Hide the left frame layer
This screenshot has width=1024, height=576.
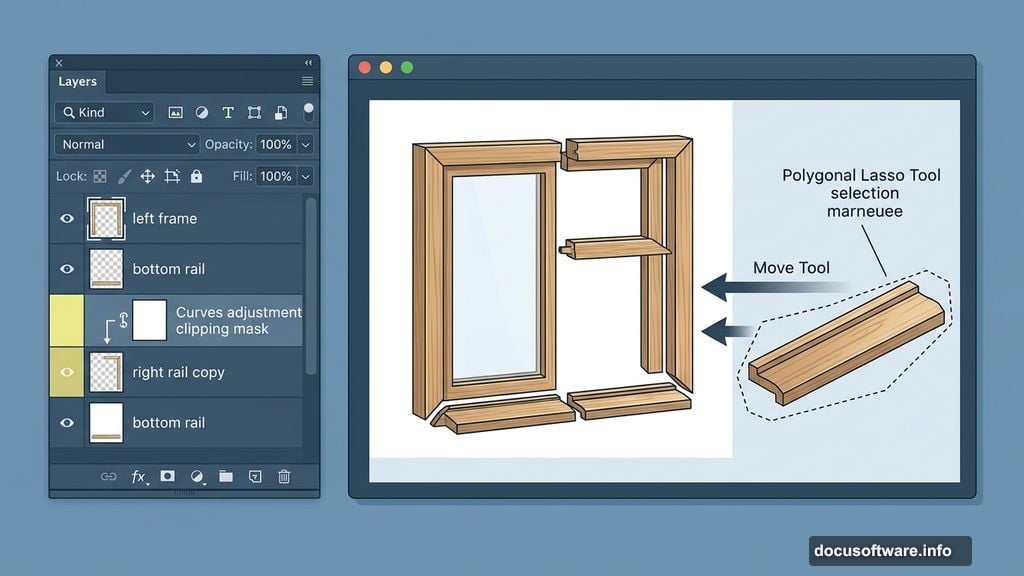[x=66, y=218]
